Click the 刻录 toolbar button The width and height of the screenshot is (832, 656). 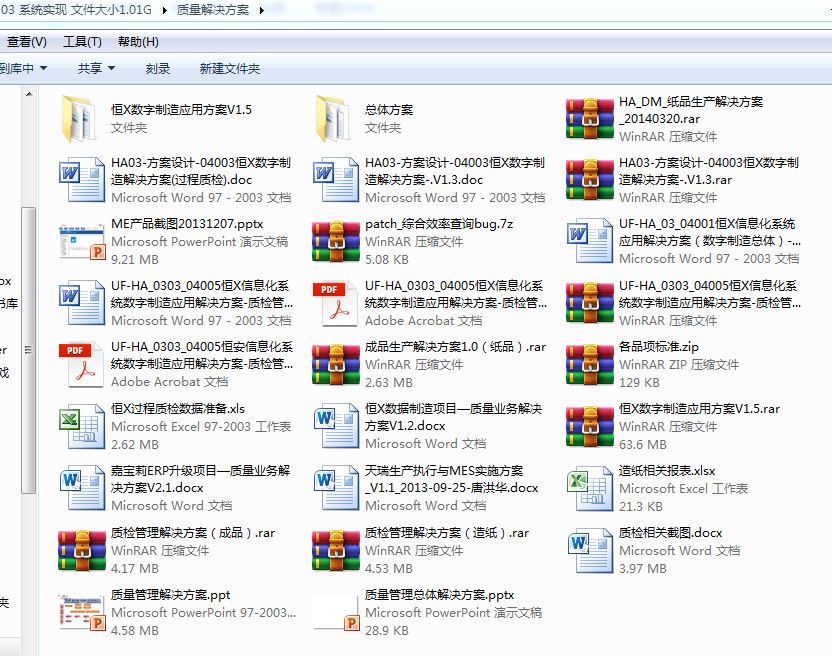tap(158, 68)
